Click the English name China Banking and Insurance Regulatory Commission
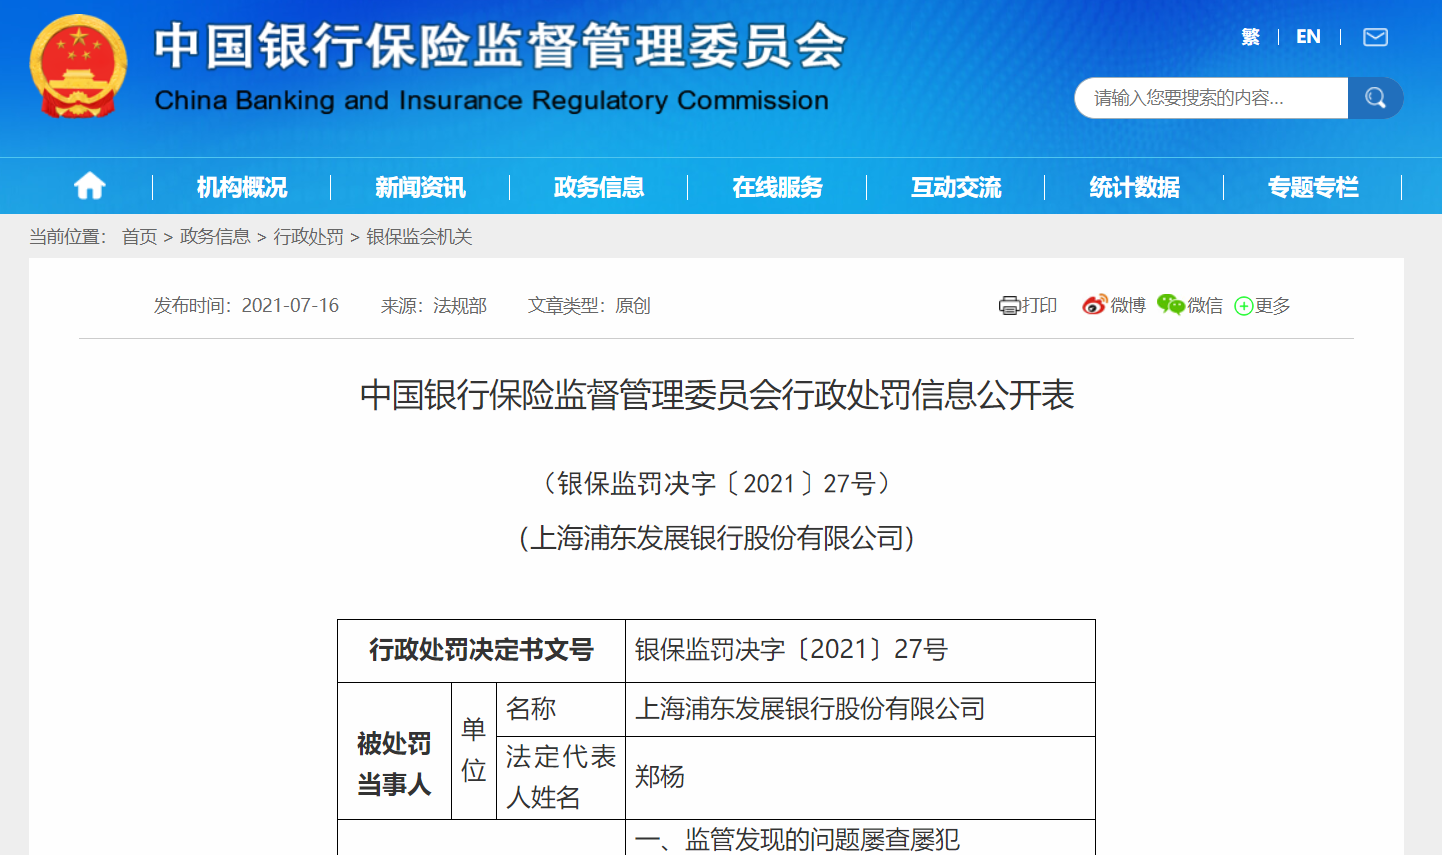This screenshot has width=1442, height=855. pos(491,100)
